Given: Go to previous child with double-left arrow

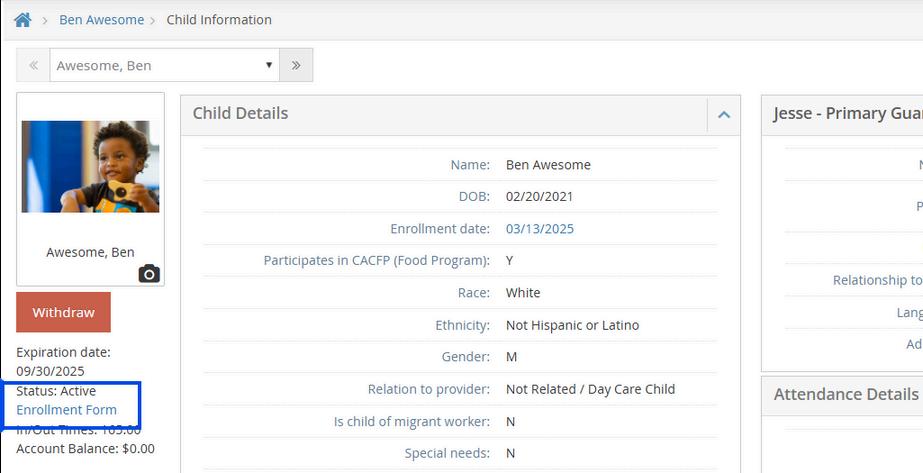Looking at the screenshot, I should 33,65.
